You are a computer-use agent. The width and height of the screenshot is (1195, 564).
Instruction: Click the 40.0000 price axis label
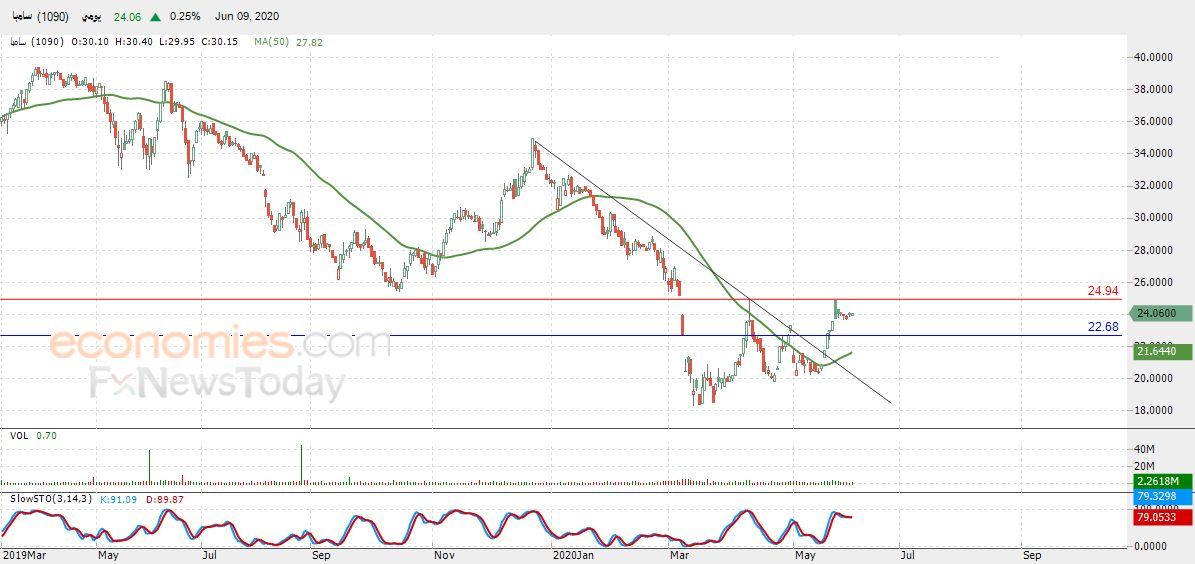pos(1155,57)
